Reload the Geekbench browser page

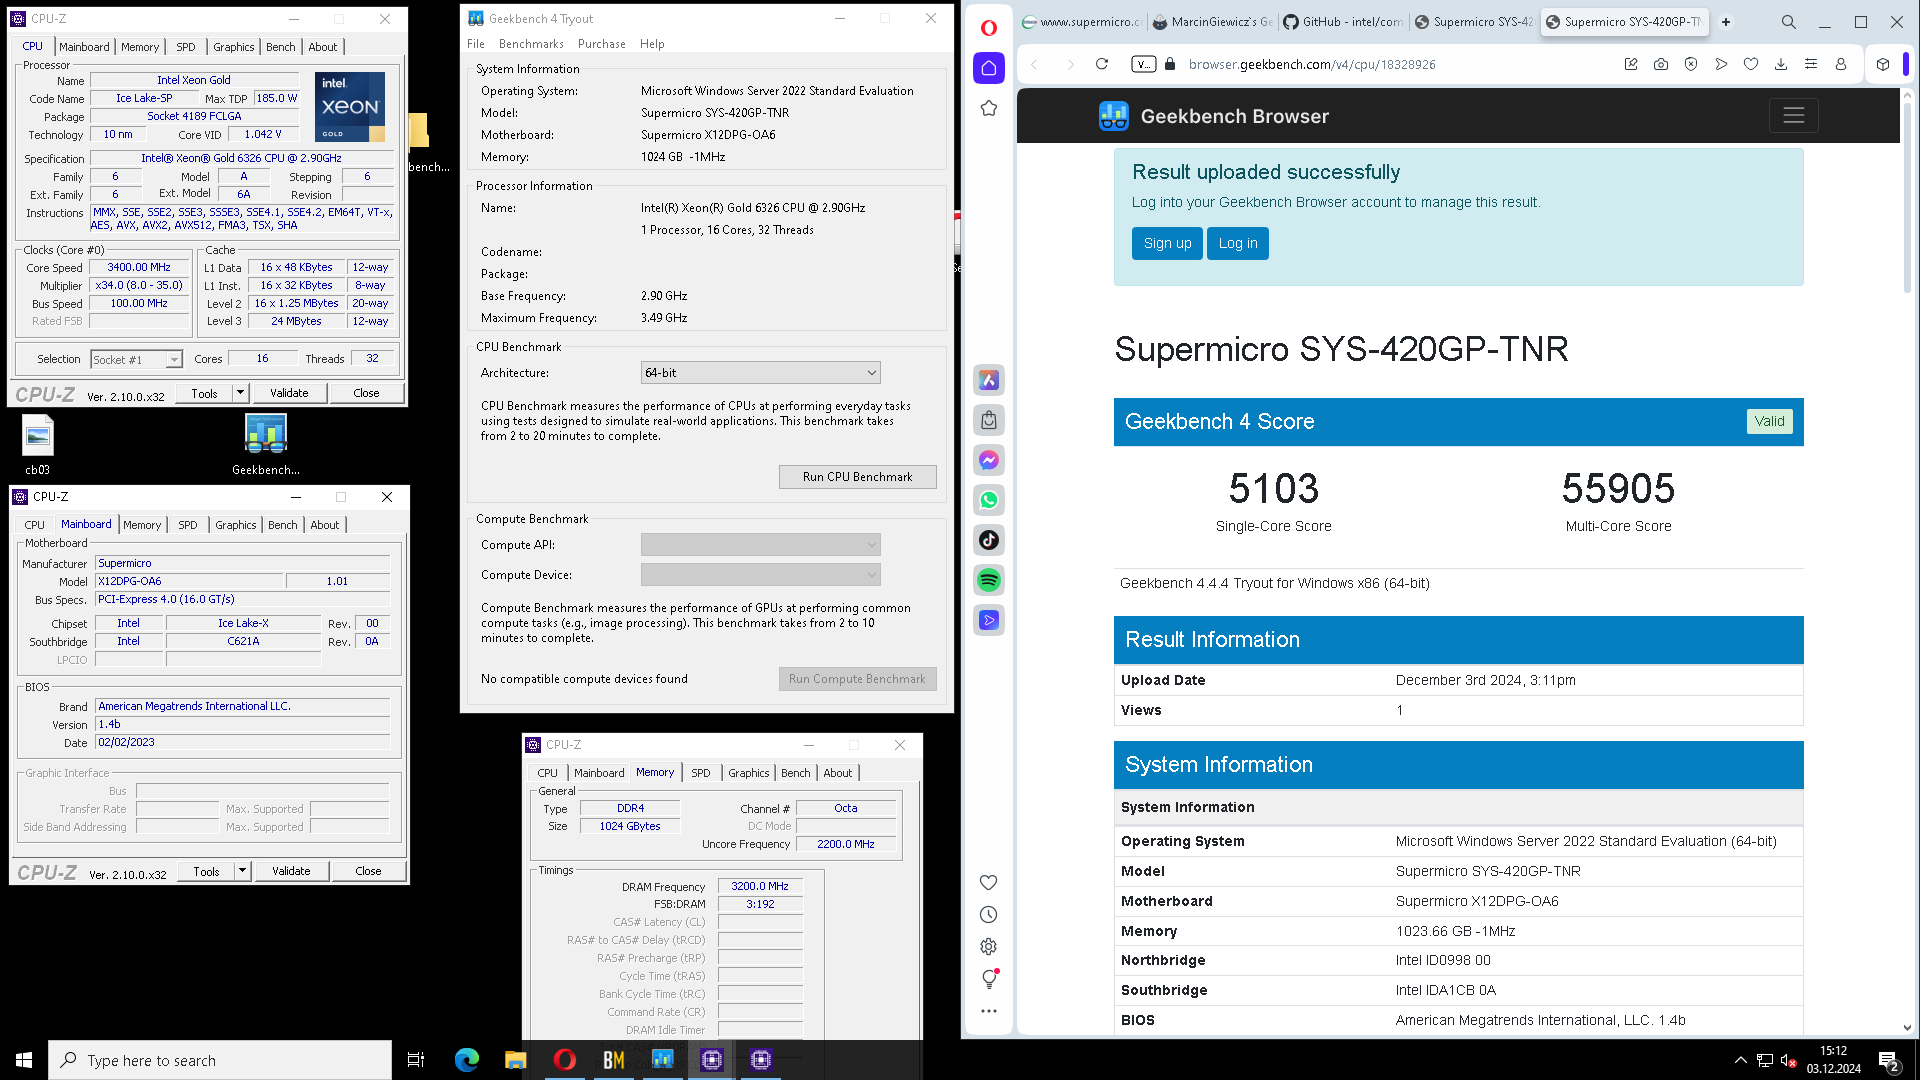coord(1102,64)
